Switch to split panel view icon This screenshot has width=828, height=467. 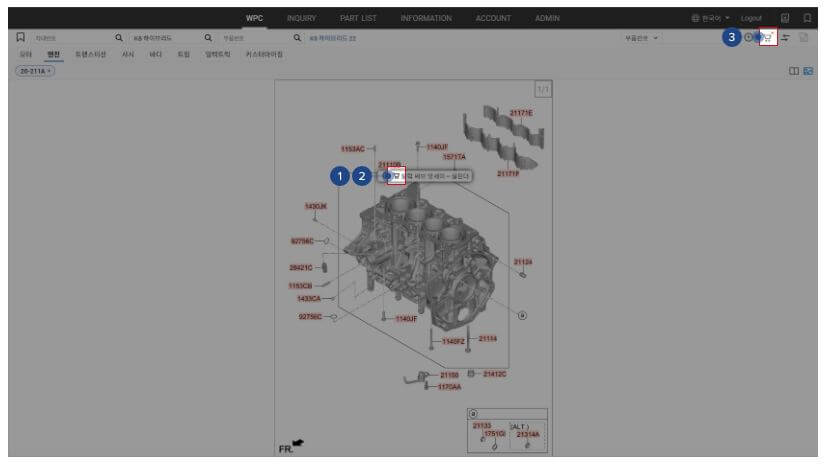(794, 71)
